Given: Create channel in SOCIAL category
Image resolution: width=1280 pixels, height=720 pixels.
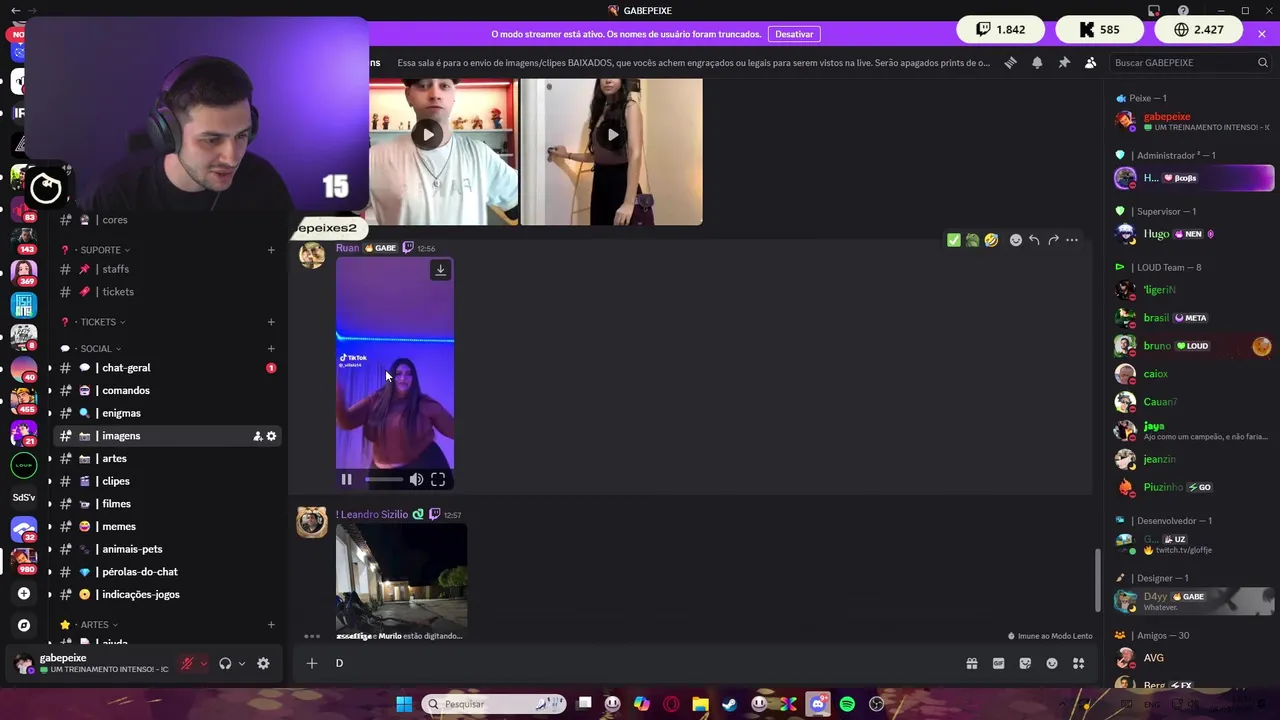Looking at the screenshot, I should (271, 349).
